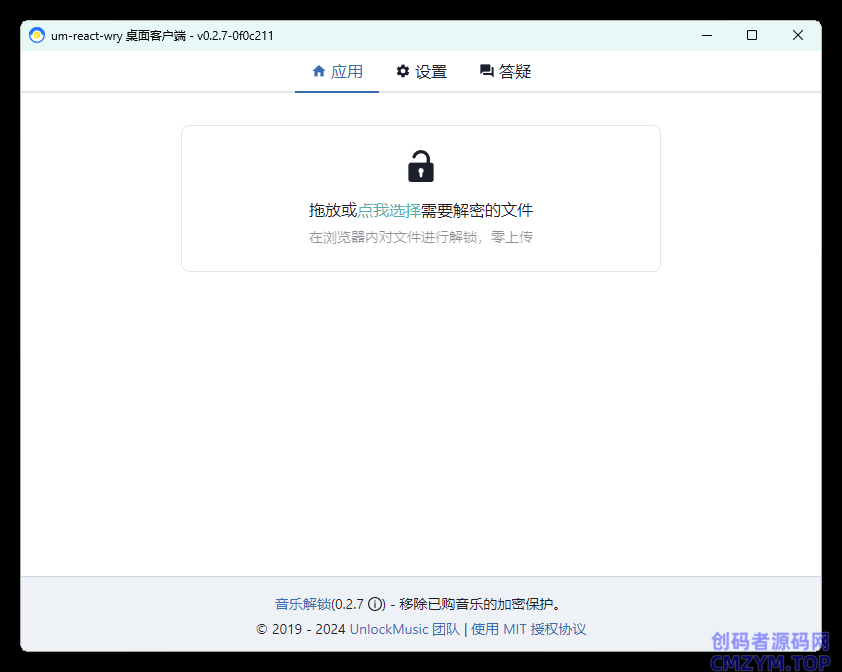Minimize the um-react-wry window

(x=706, y=35)
